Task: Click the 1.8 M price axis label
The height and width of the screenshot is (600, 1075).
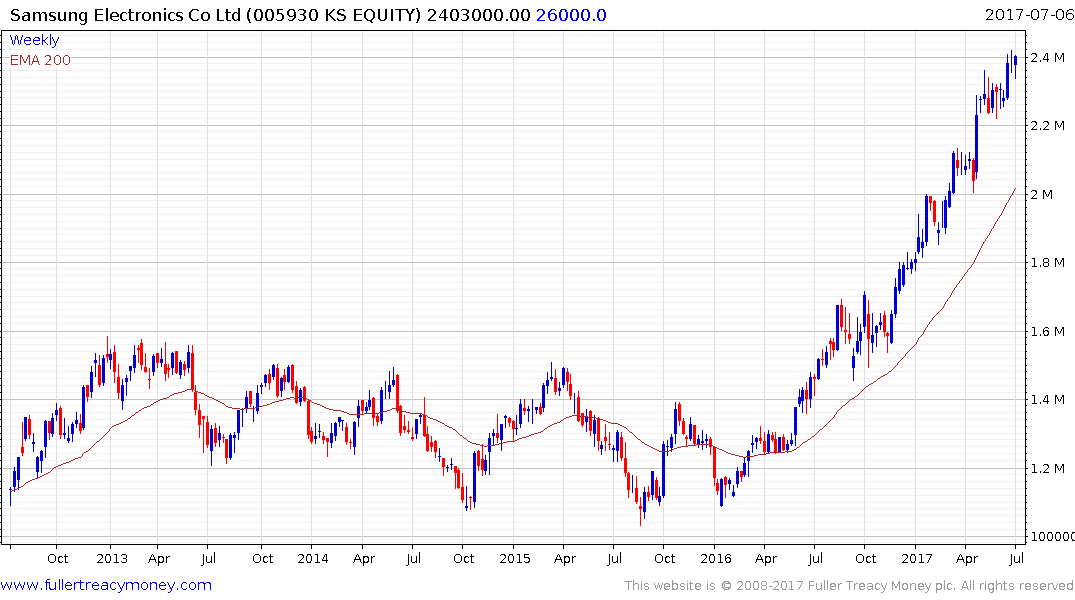Action: (x=1048, y=263)
